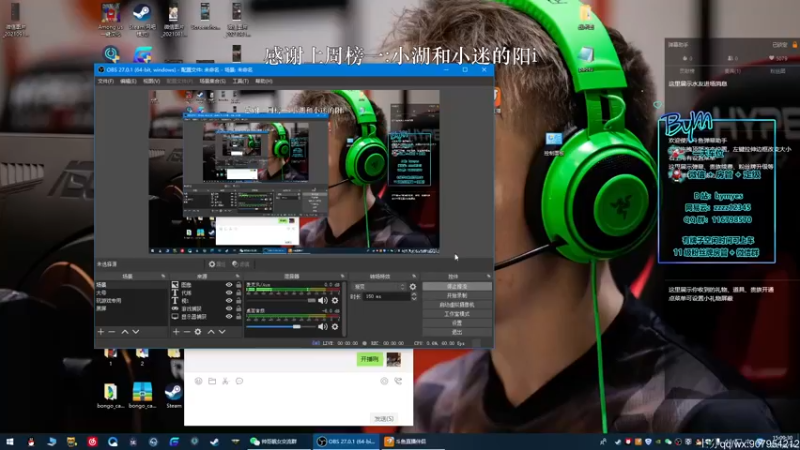Toggle the lock on the 显示器捕获 source
The width and height of the screenshot is (800, 450).
[x=239, y=316]
